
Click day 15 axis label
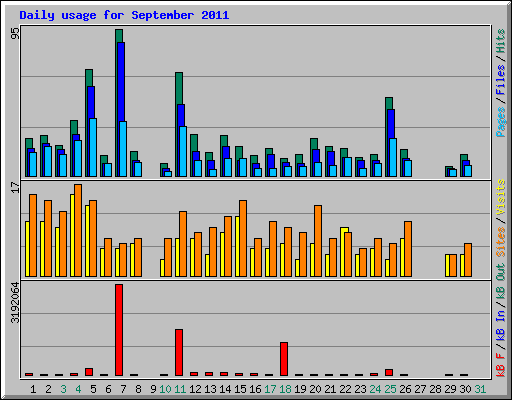click(x=240, y=389)
